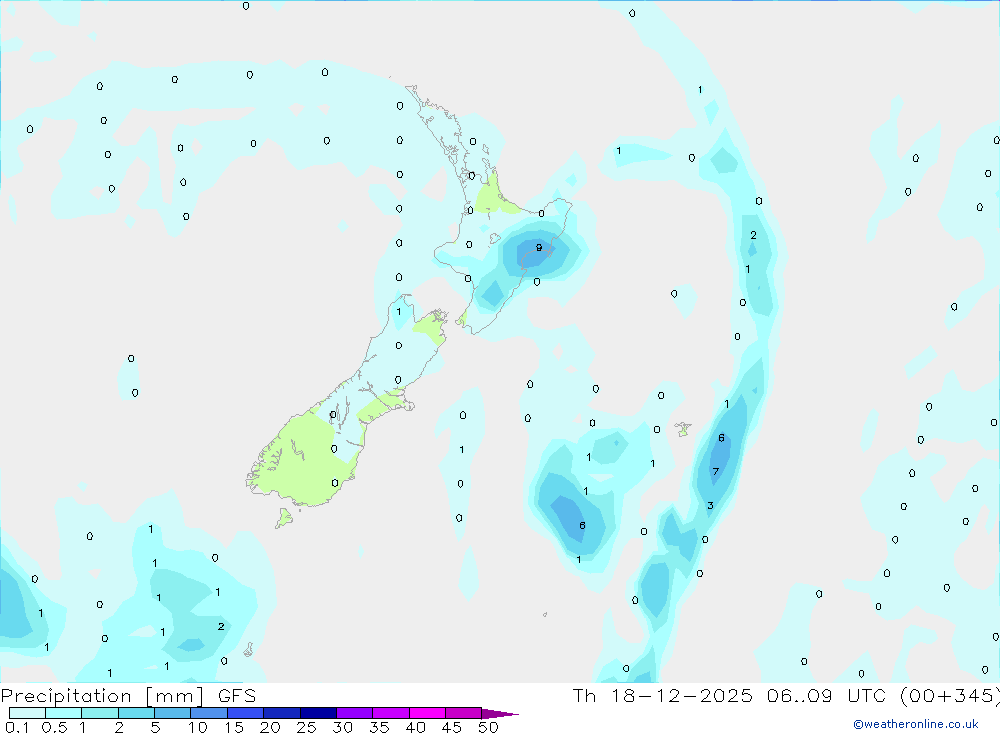Click the 10–15 mm blue legend segment
The height and width of the screenshot is (733, 1000).
209,713
